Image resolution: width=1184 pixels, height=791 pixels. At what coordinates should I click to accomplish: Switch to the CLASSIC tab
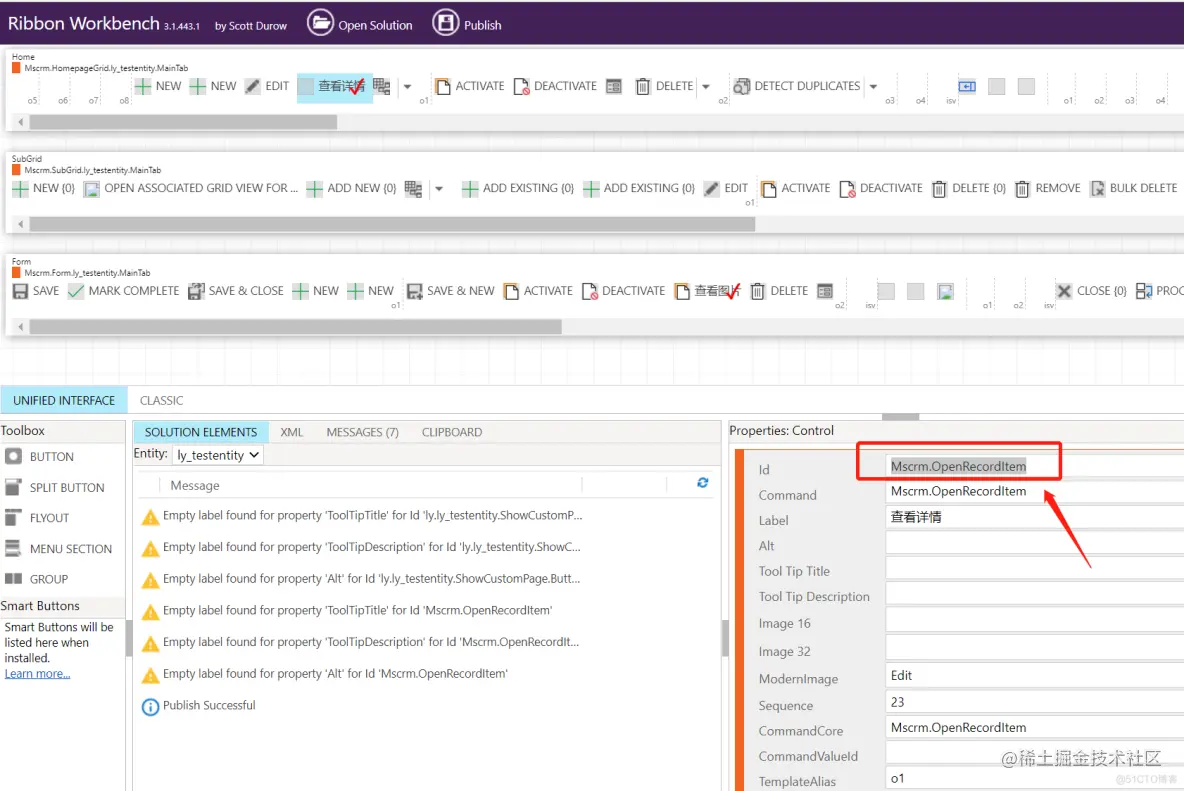(161, 400)
